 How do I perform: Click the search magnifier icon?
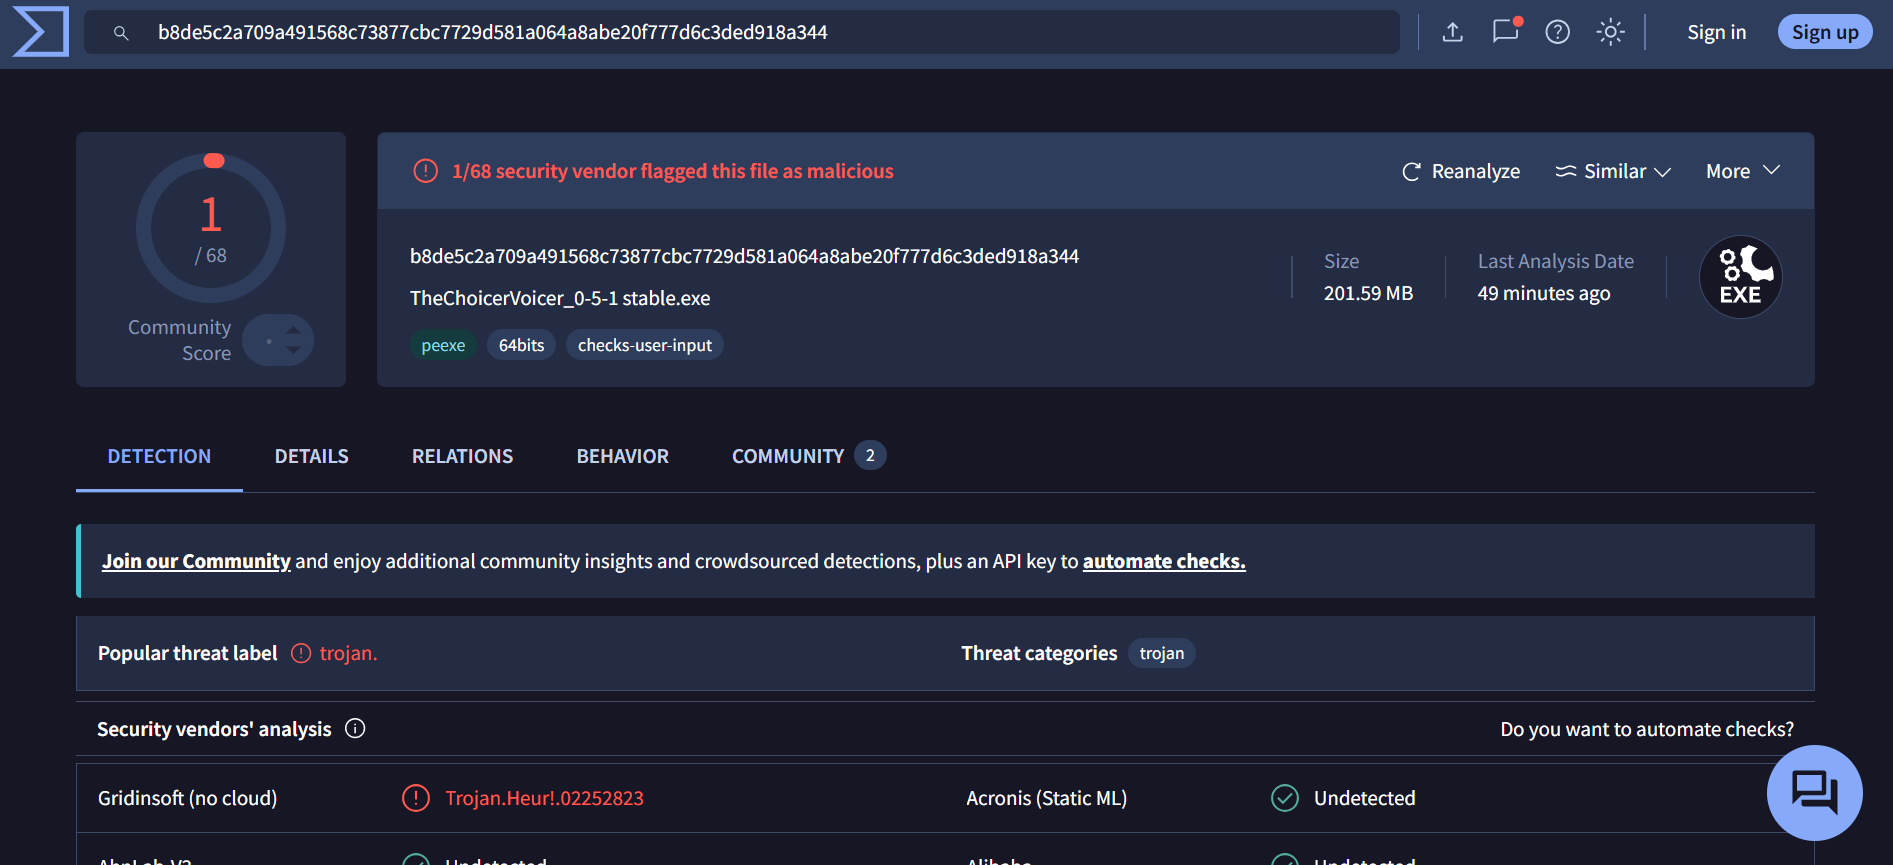pos(121,33)
